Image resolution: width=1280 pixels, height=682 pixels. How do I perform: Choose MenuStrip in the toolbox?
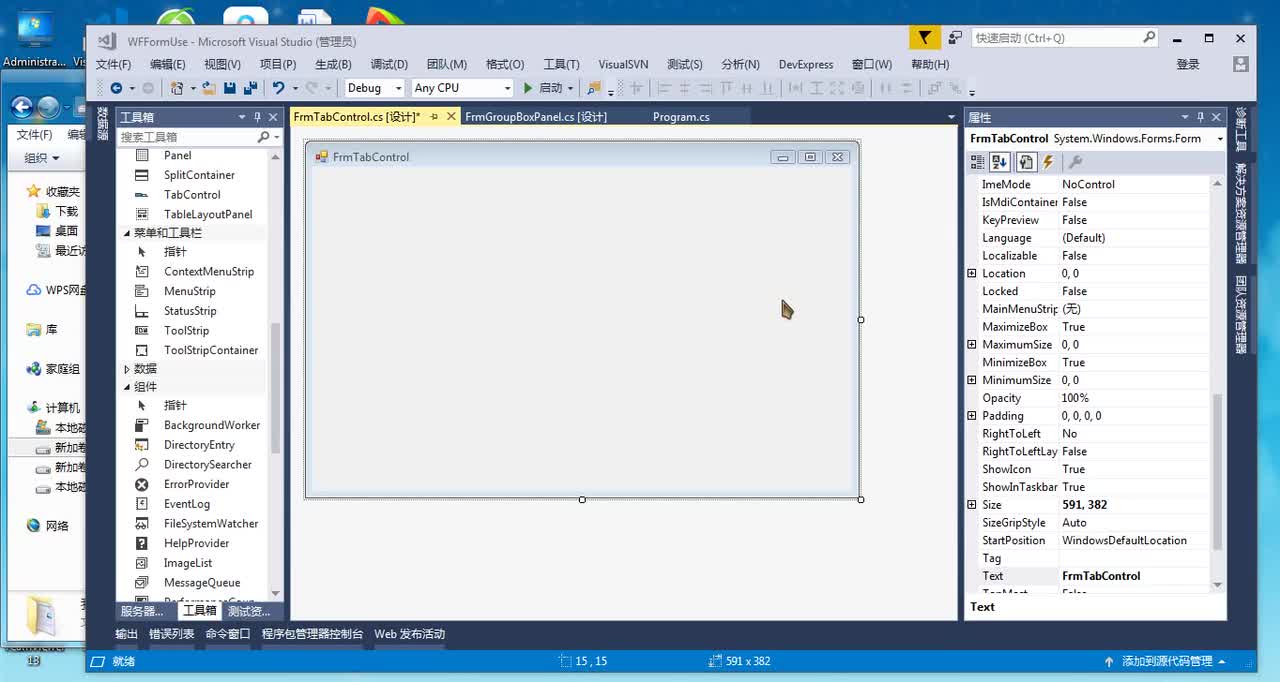pos(189,291)
